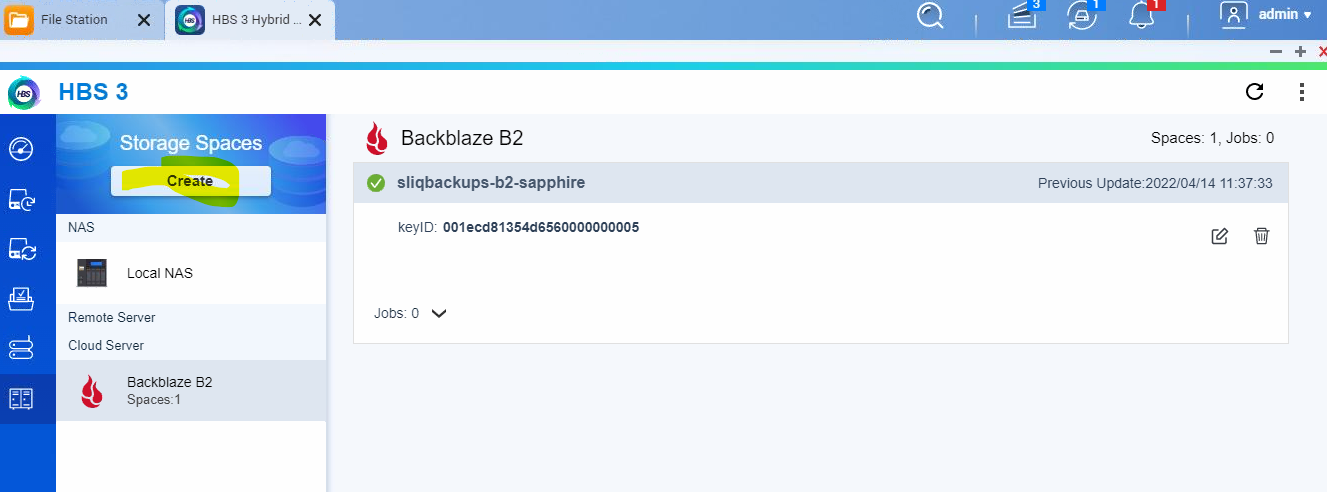The height and width of the screenshot is (492, 1327).
Task: Click the Remote Server section label
Action: [112, 317]
